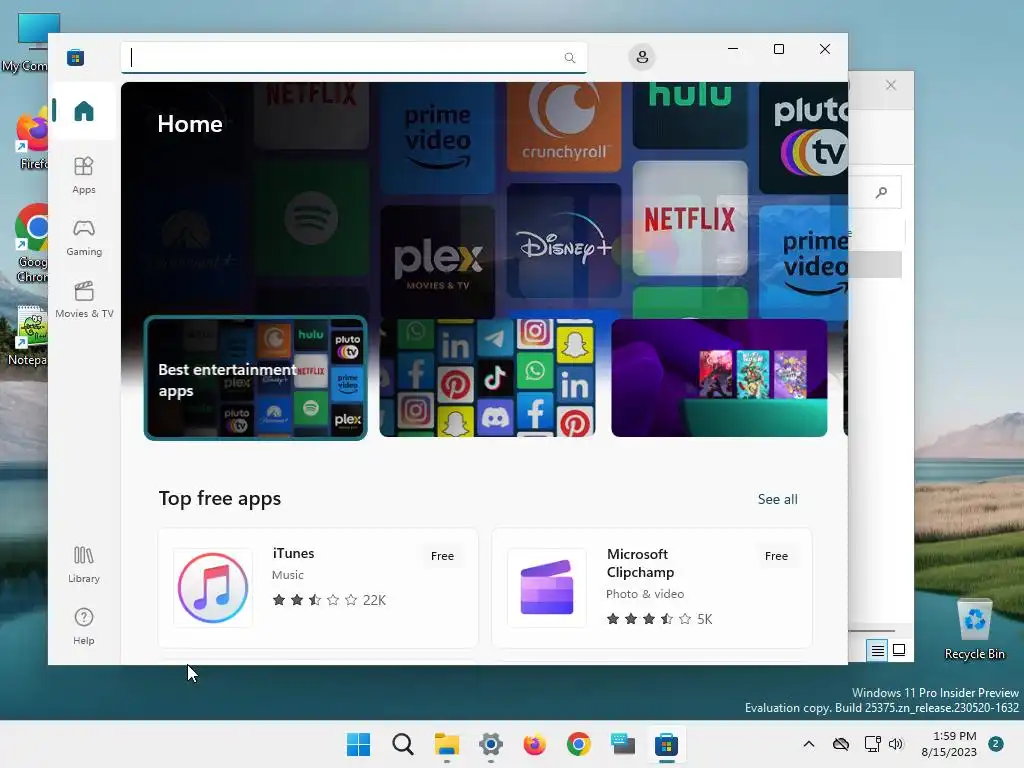Open the Recycle Bin desktop icon

(974, 629)
